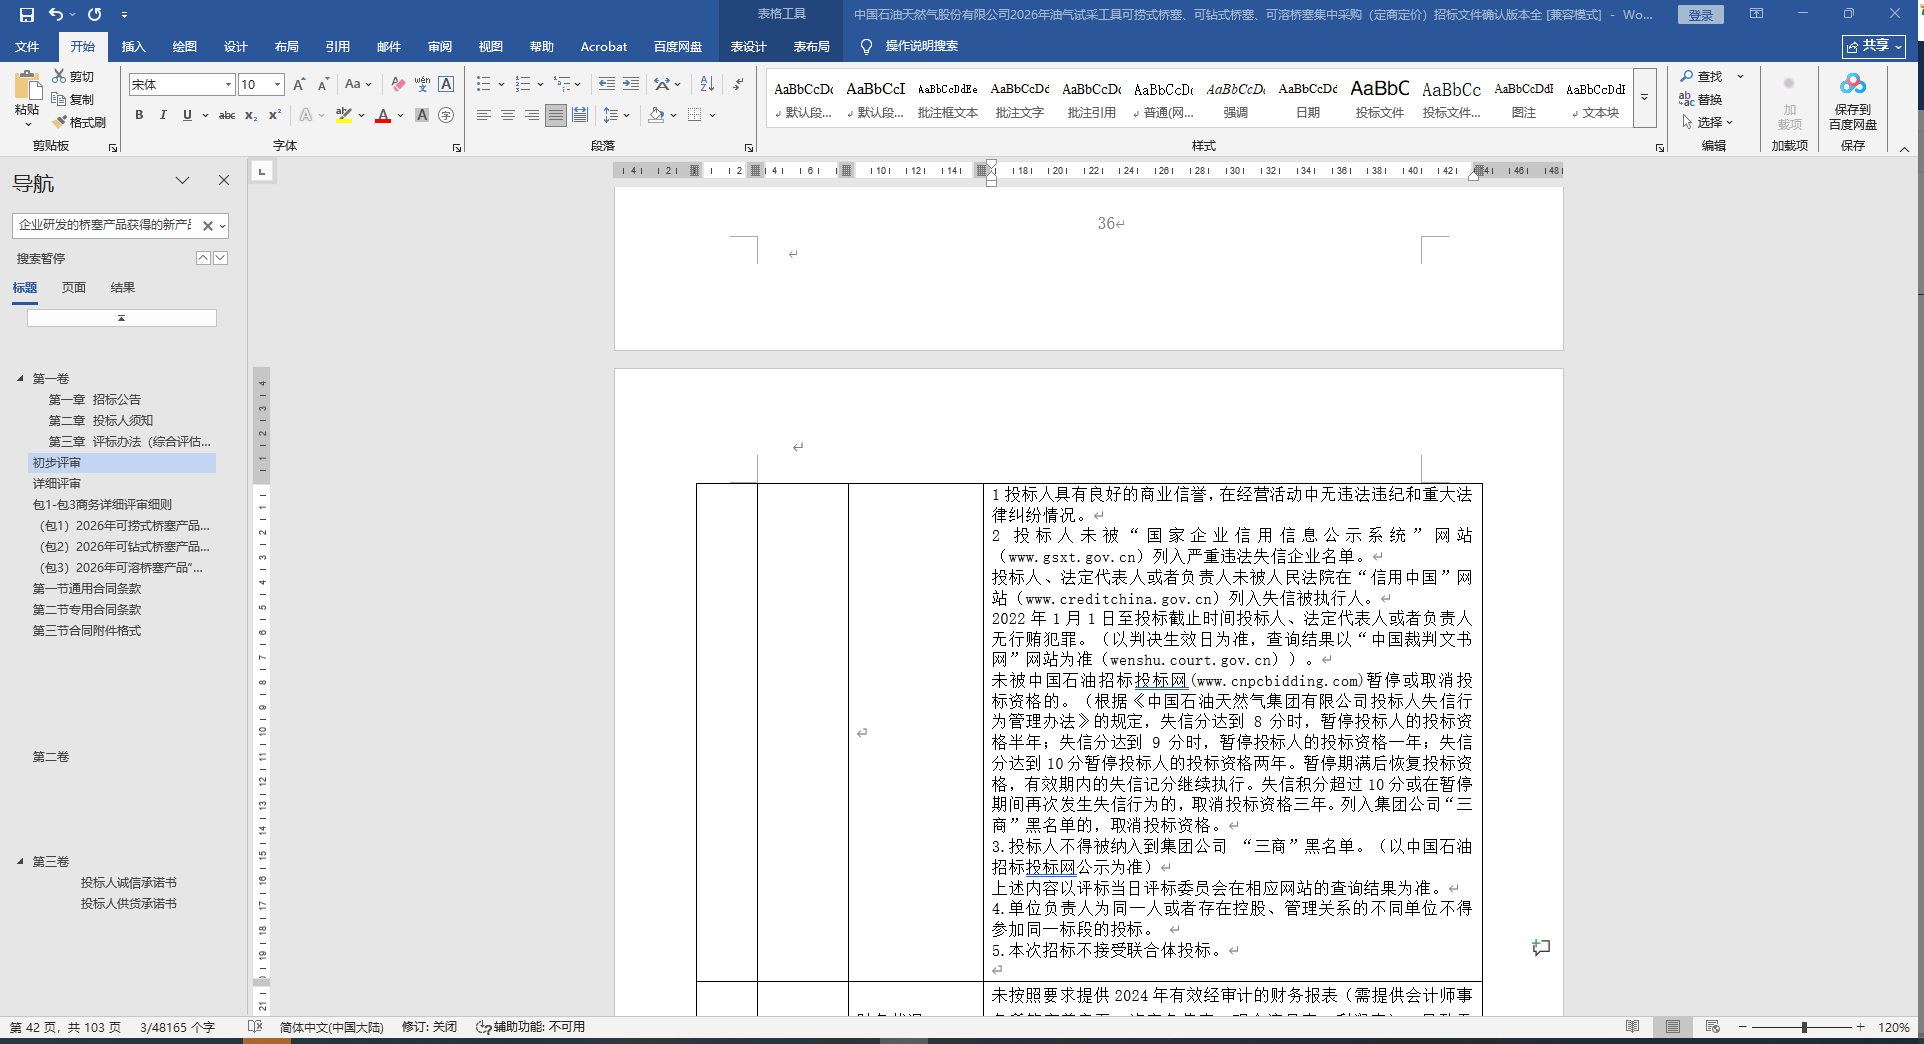Clear formatting with the eraser icon
The height and width of the screenshot is (1044, 1924).
click(x=398, y=85)
